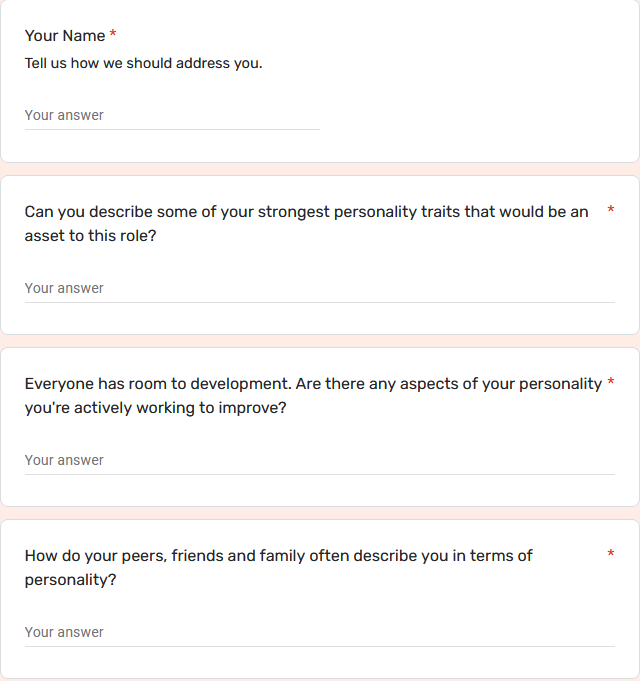Click the word 'personality?' ending the last question
640x681 pixels.
[70, 580]
